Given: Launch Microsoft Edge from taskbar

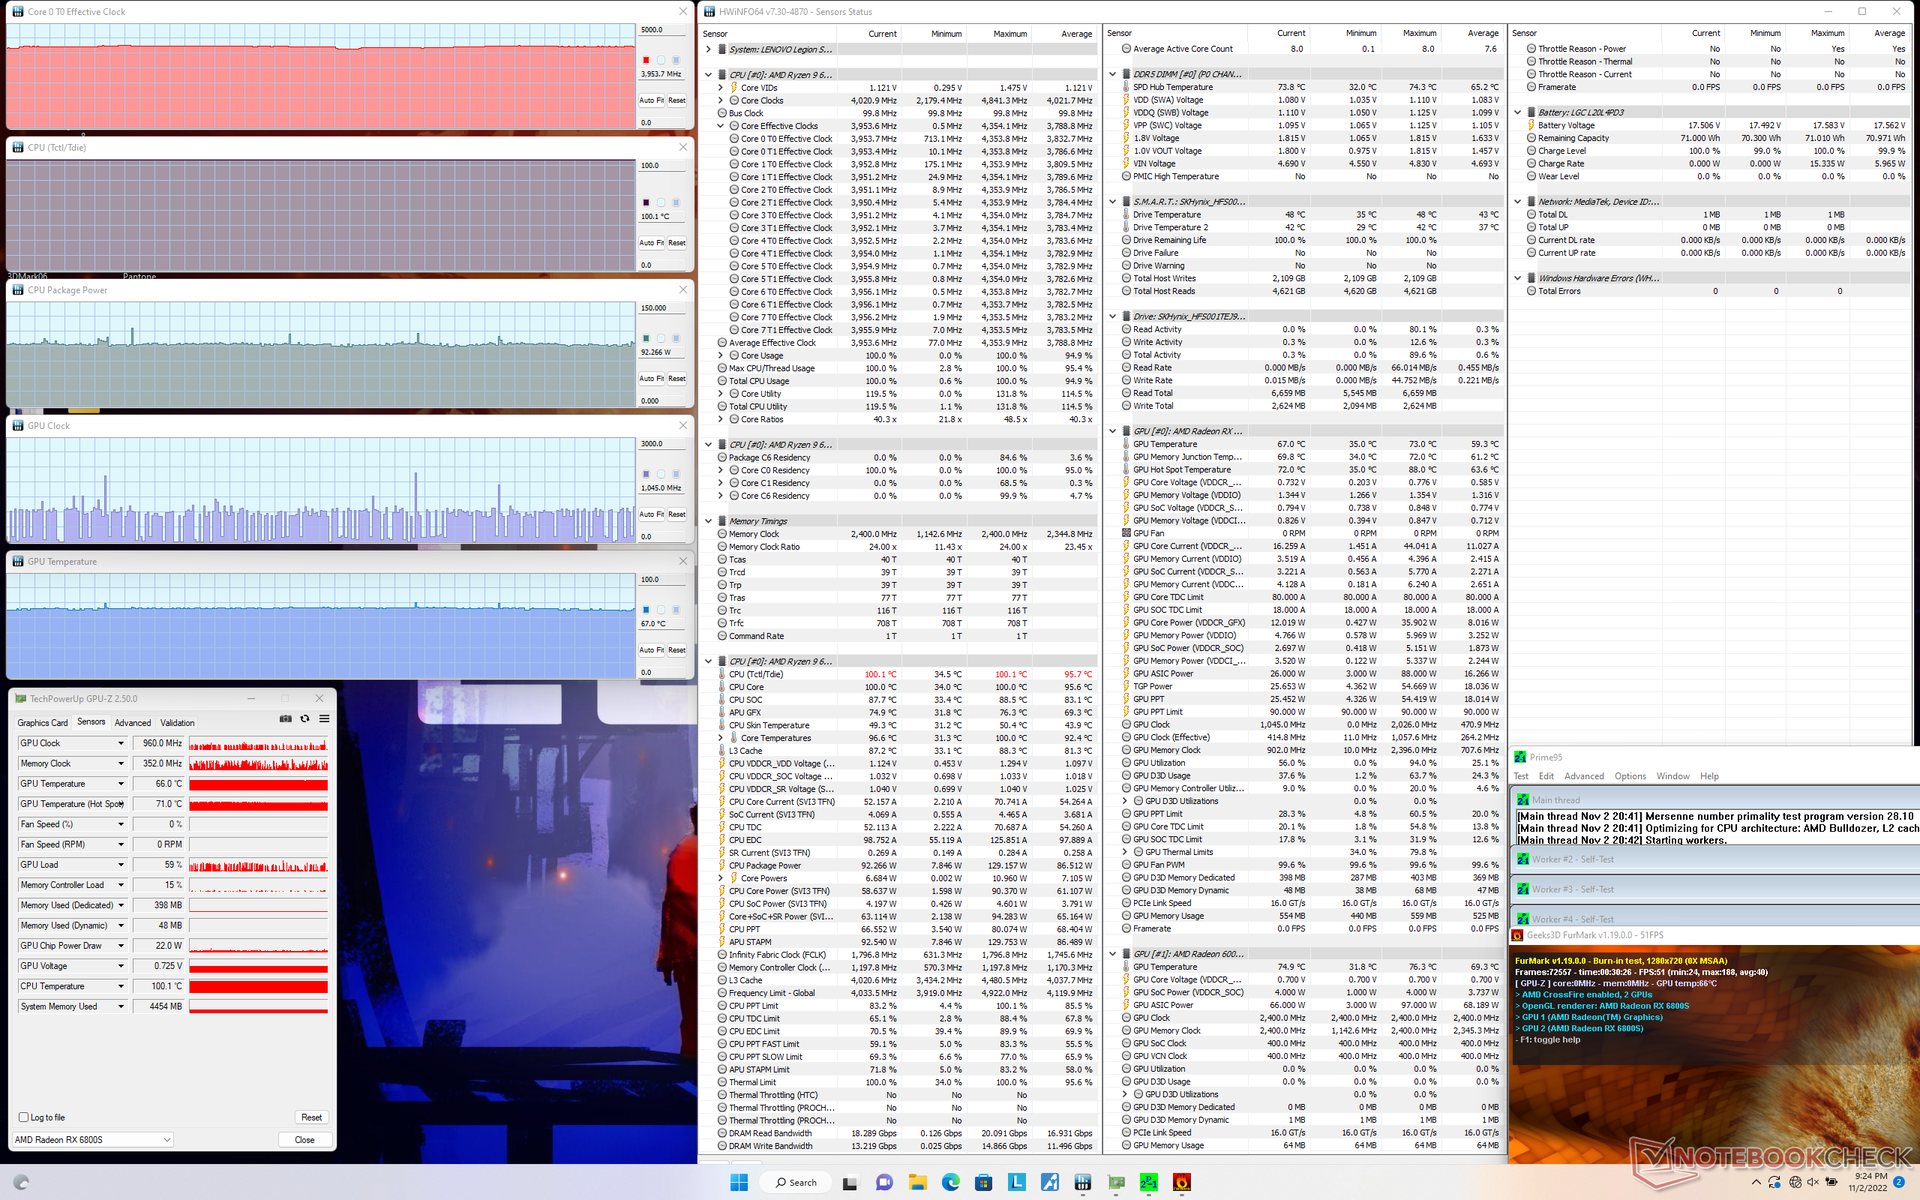Looking at the screenshot, I should tap(950, 1182).
